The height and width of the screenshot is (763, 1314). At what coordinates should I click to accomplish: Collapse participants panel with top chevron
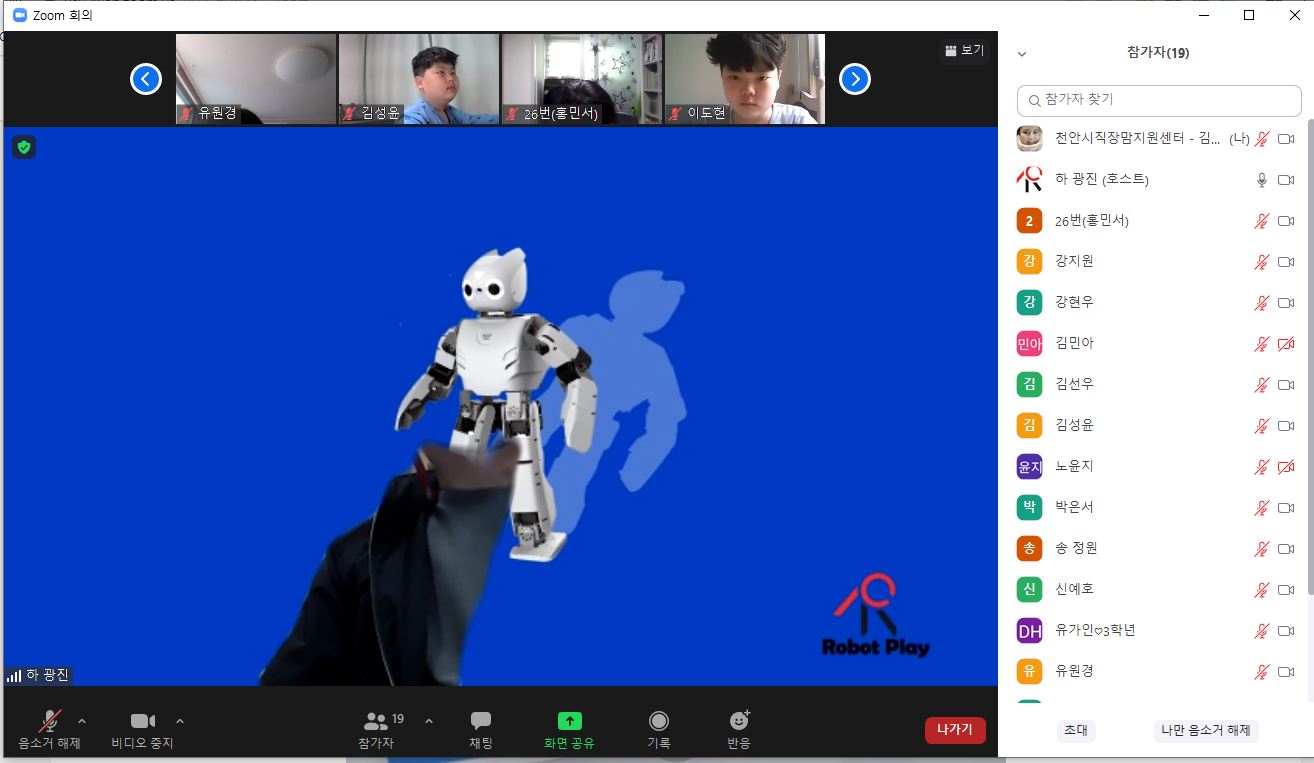[1021, 54]
